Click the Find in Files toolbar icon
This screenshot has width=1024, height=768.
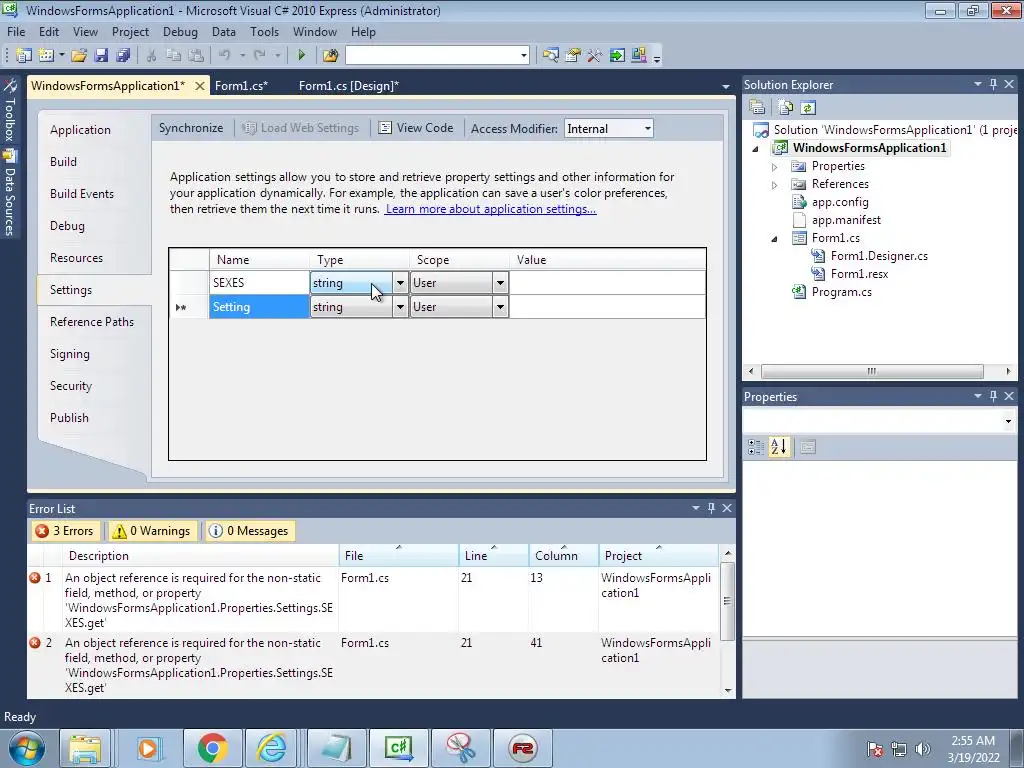(330, 56)
